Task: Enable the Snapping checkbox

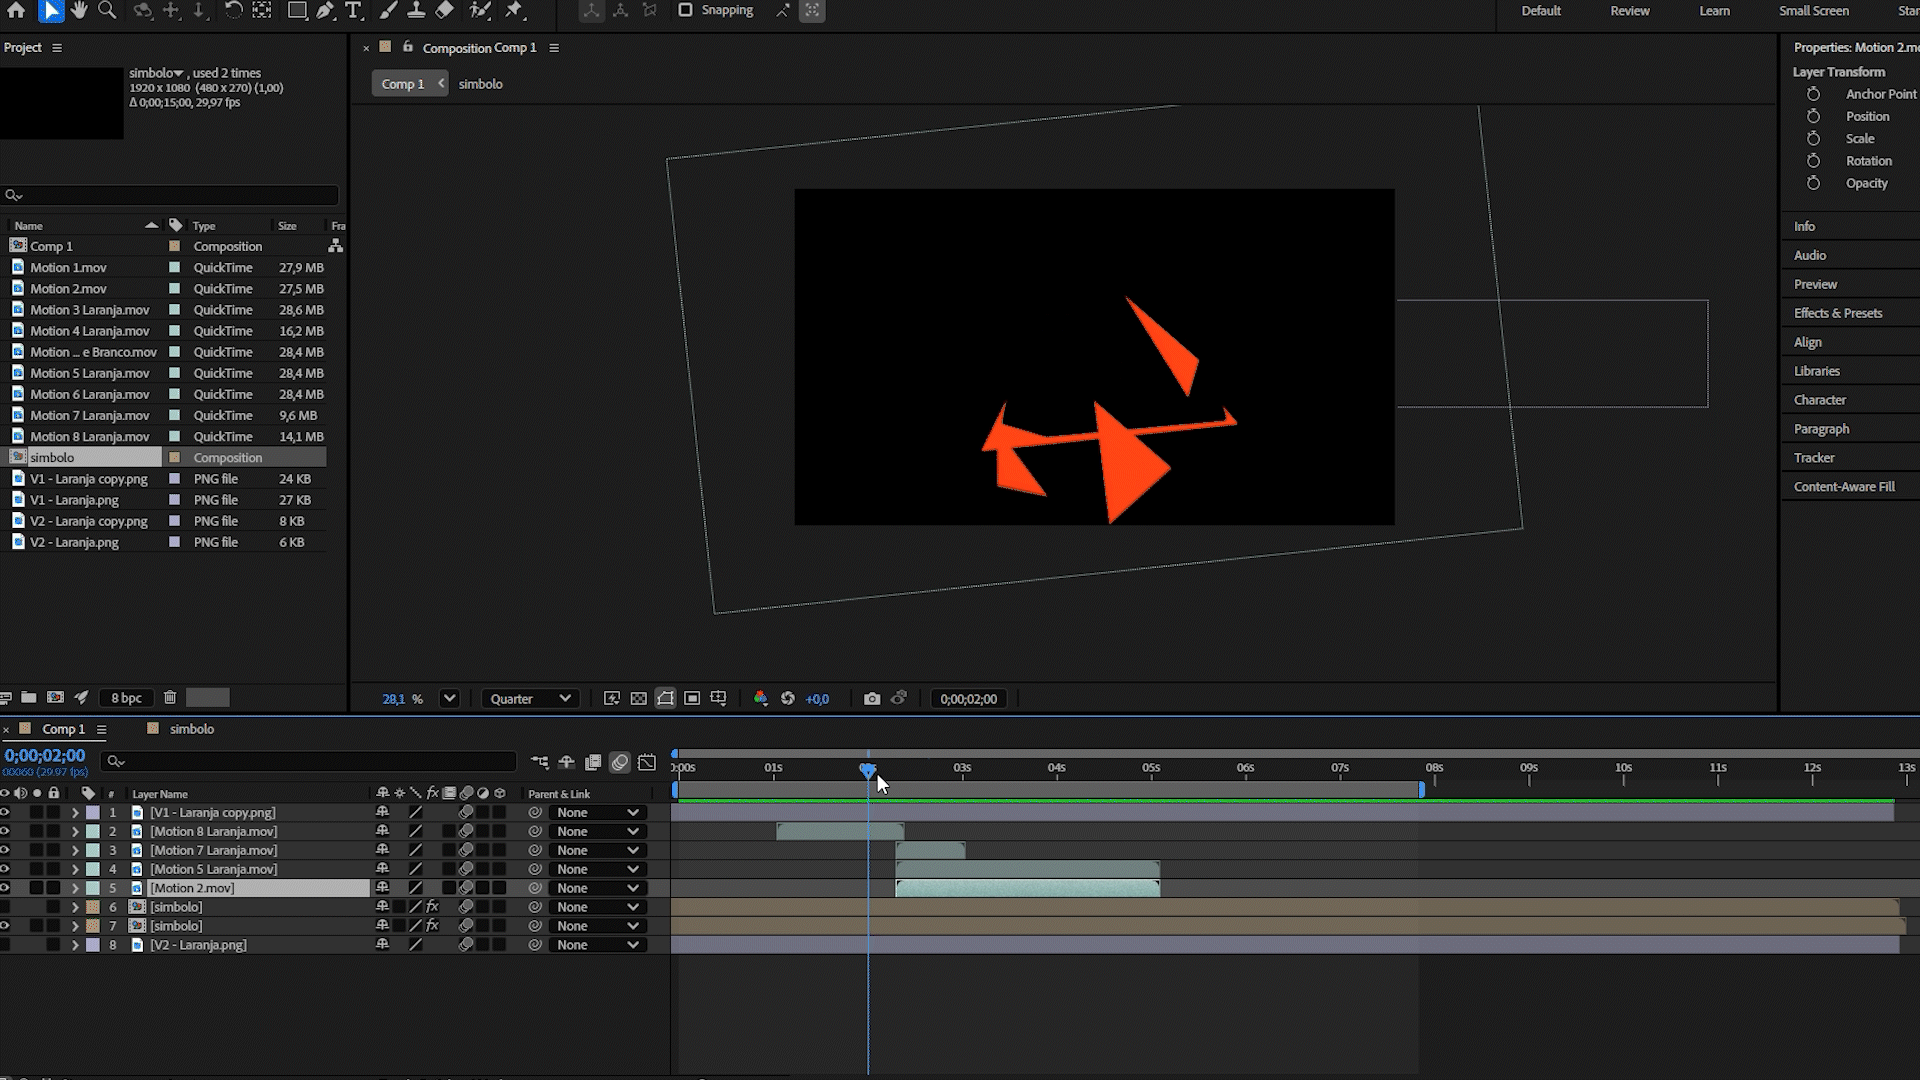Action: point(685,10)
